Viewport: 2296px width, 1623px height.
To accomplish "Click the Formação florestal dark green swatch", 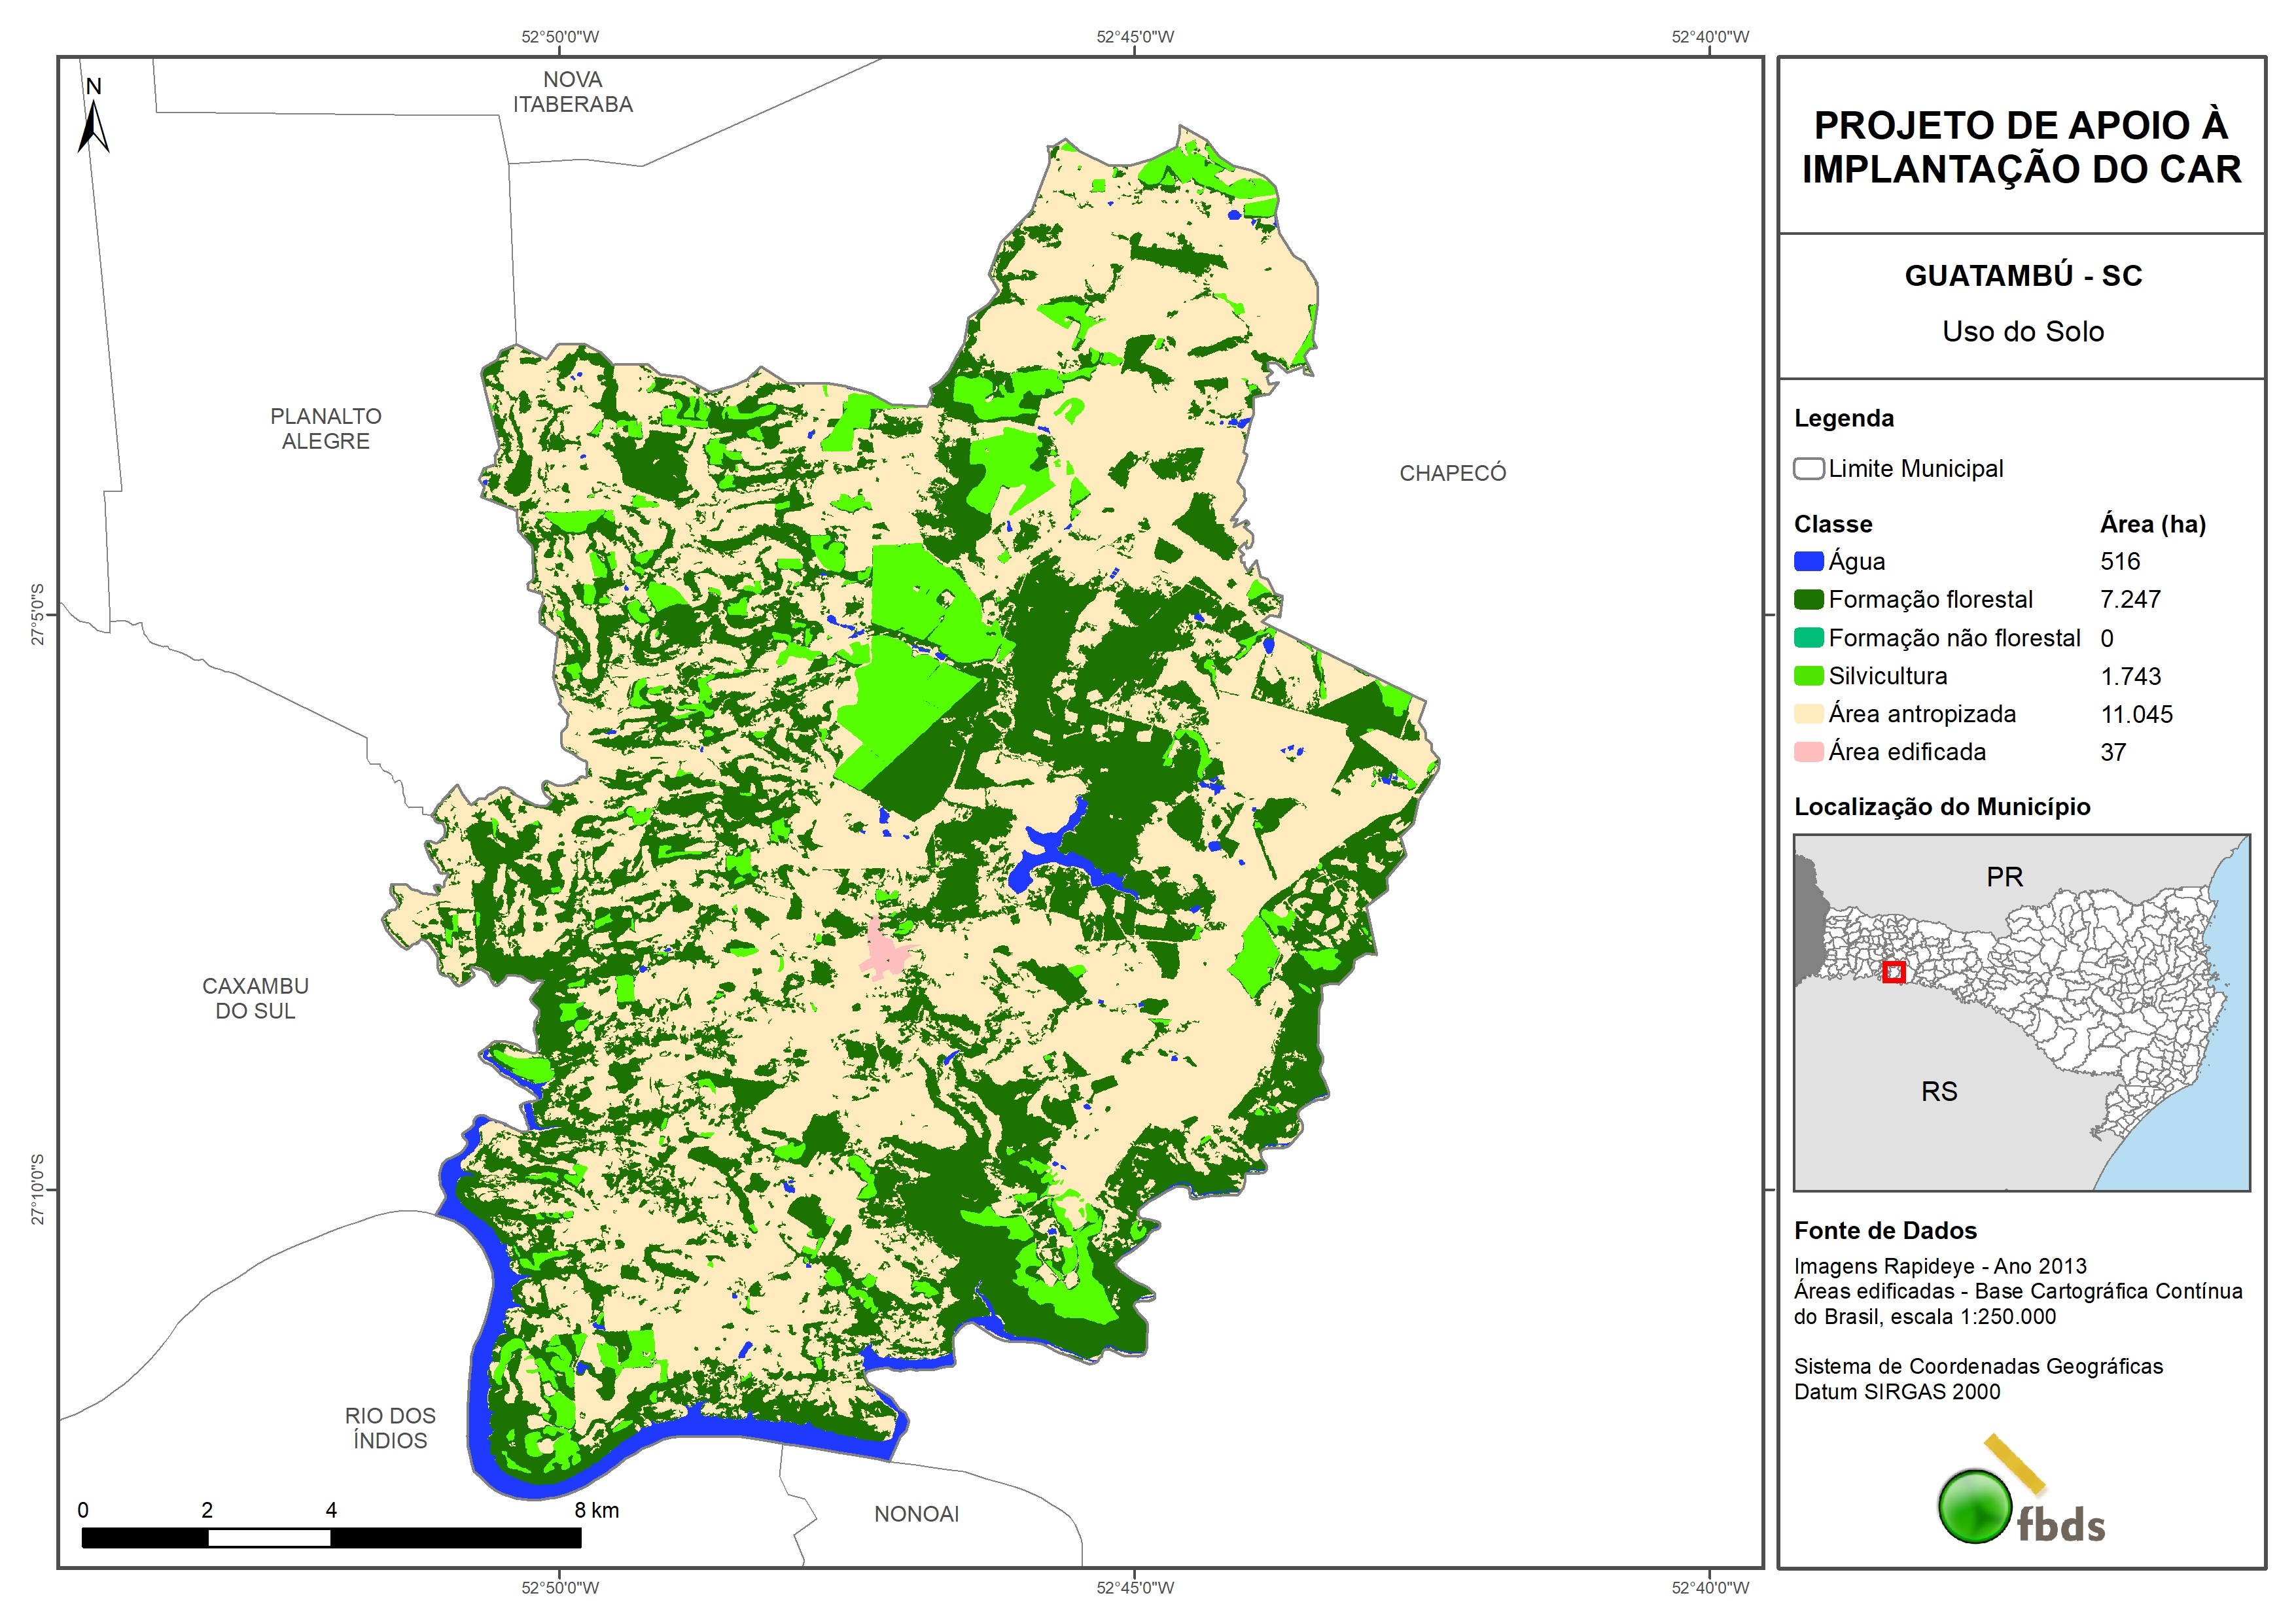I will click(x=1808, y=600).
